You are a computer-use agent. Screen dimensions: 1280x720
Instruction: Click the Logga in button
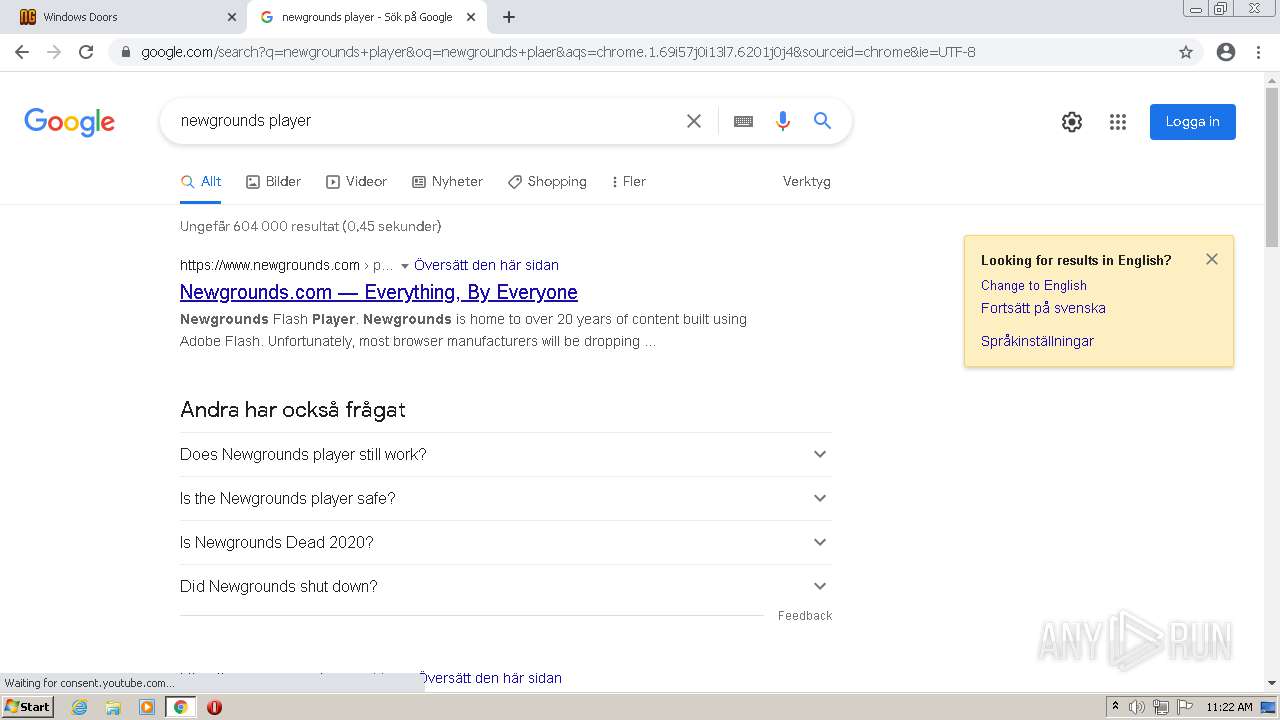(1192, 122)
